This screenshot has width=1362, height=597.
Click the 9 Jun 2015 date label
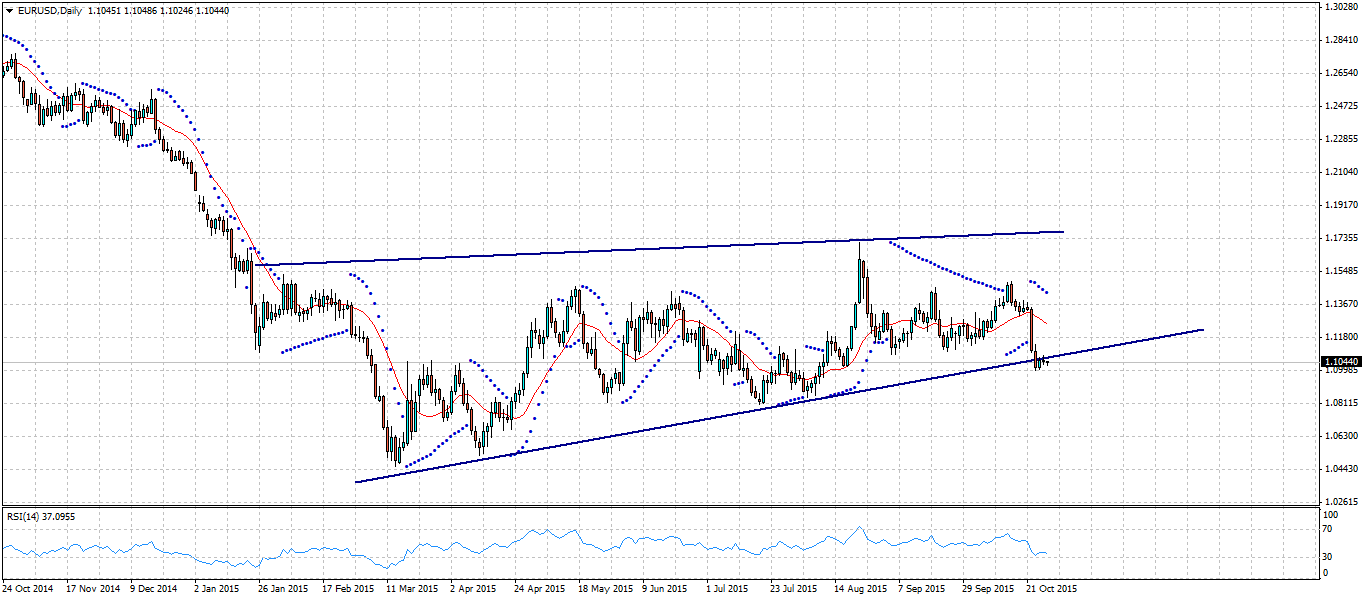[667, 588]
